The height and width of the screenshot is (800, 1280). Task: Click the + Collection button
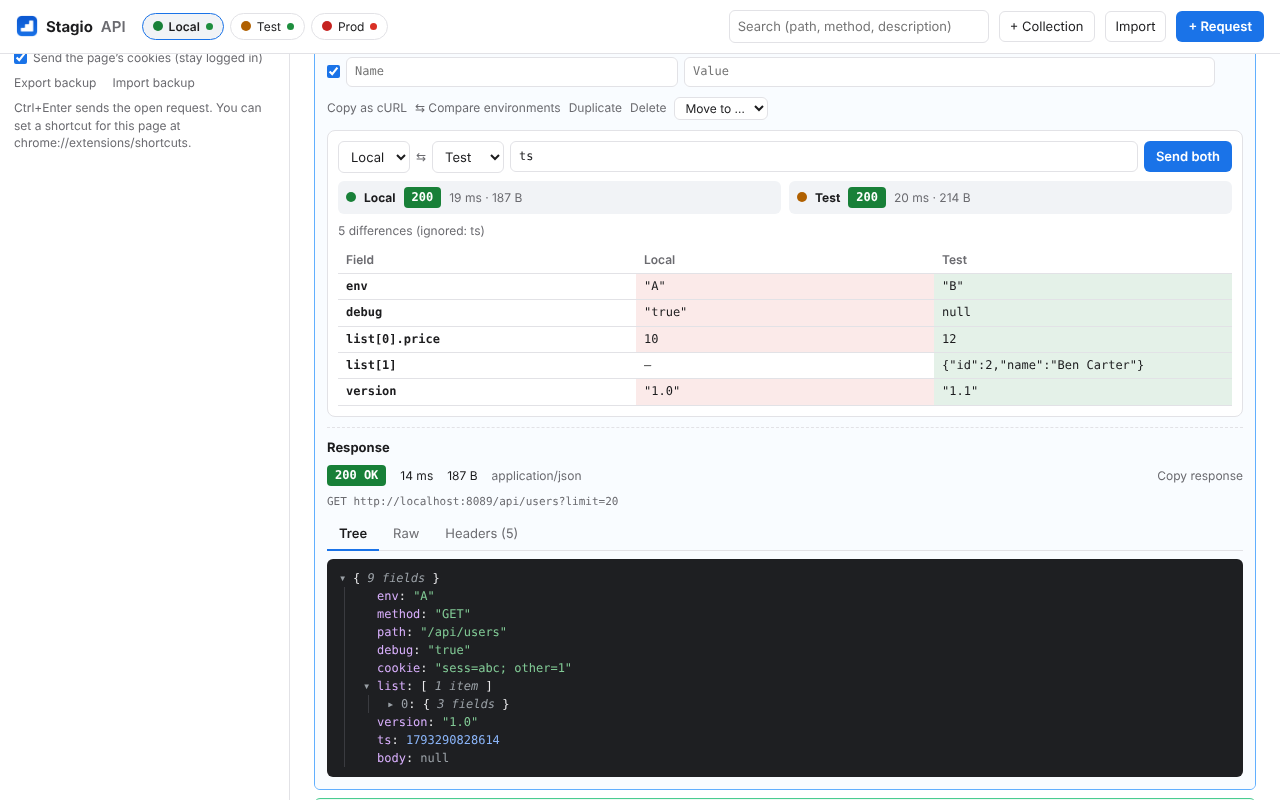point(1047,27)
